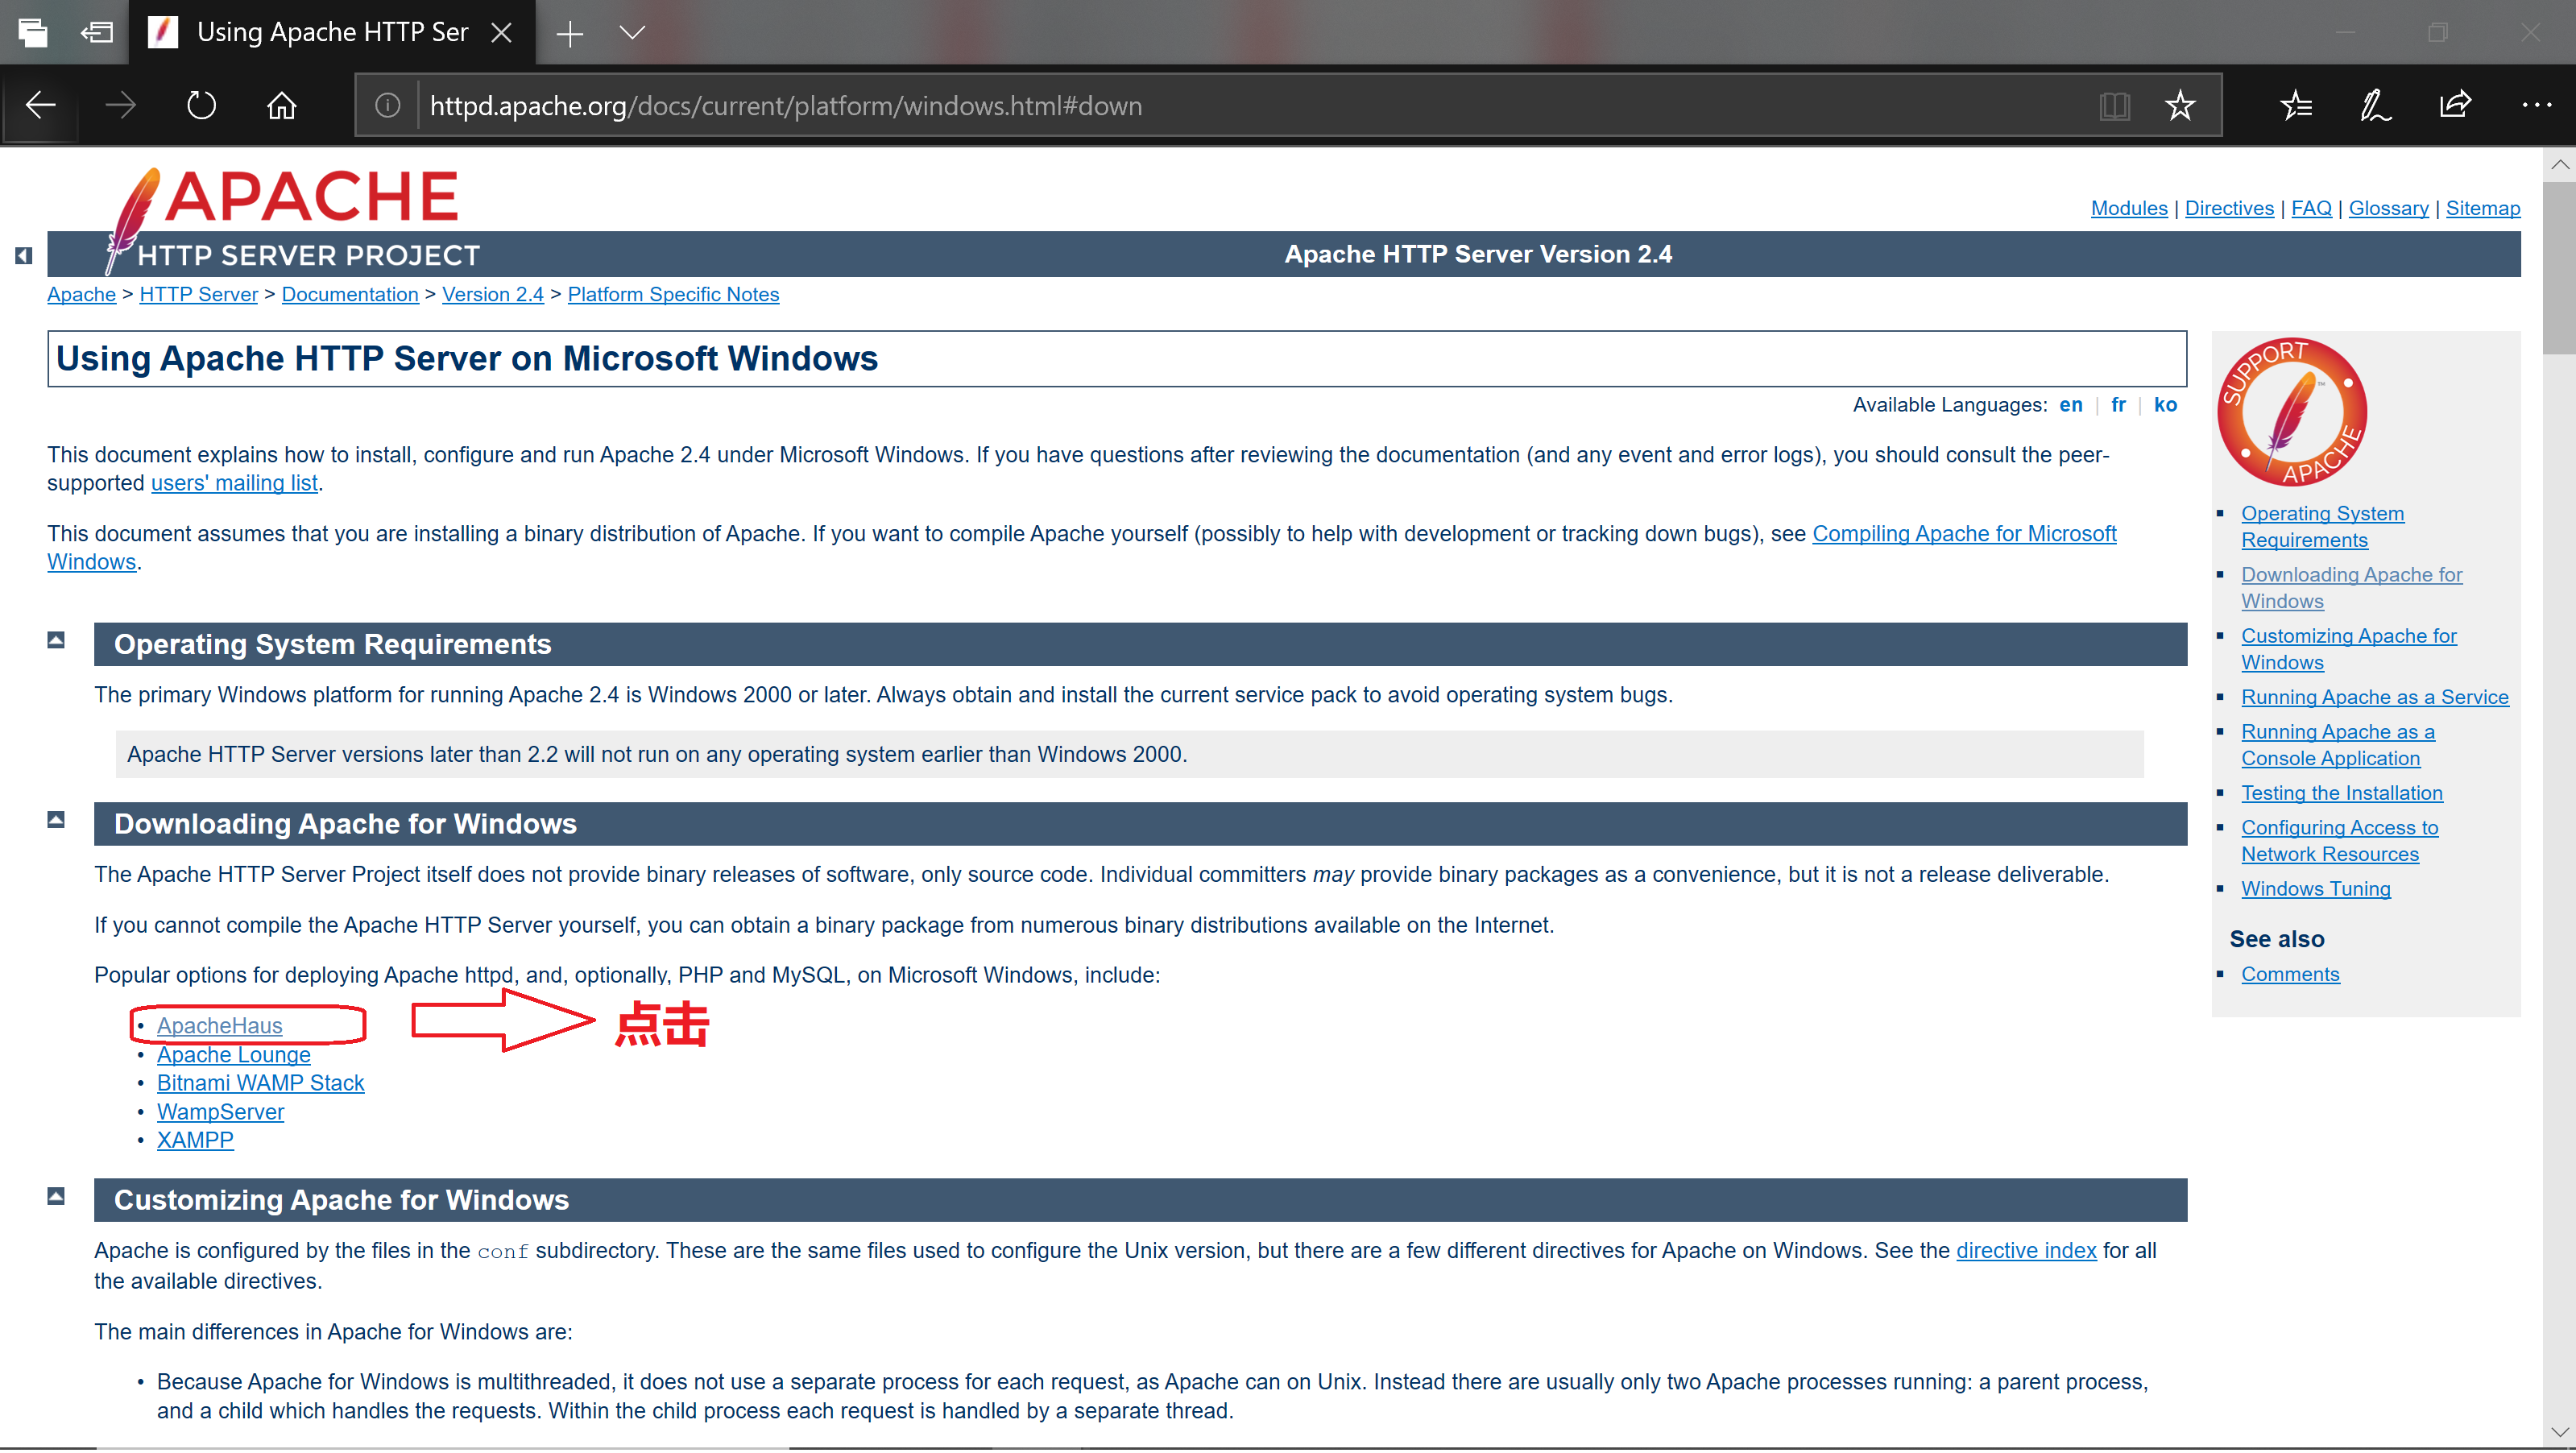Viewport: 2576px width, 1453px height.
Task: Open the ApacheHaus link
Action: [219, 1025]
